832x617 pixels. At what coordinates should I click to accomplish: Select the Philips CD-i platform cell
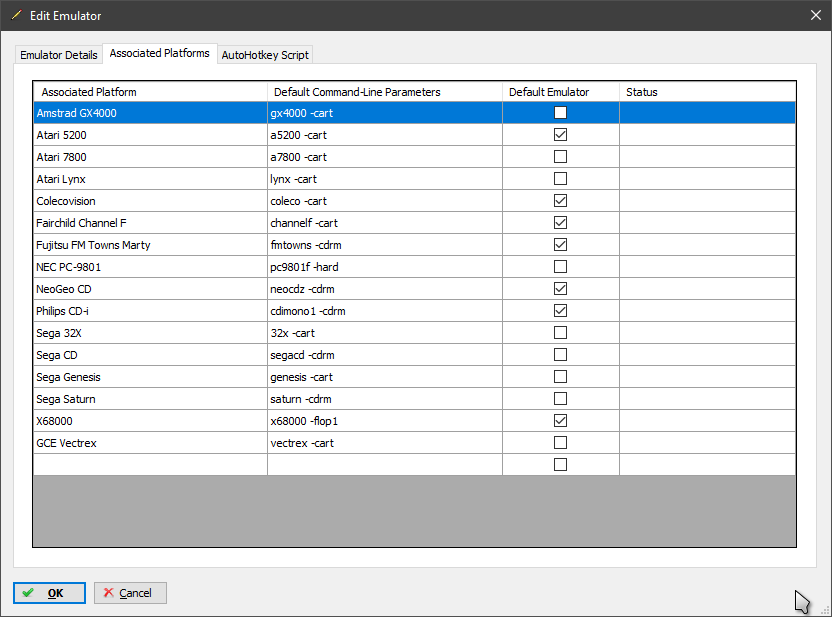150,311
